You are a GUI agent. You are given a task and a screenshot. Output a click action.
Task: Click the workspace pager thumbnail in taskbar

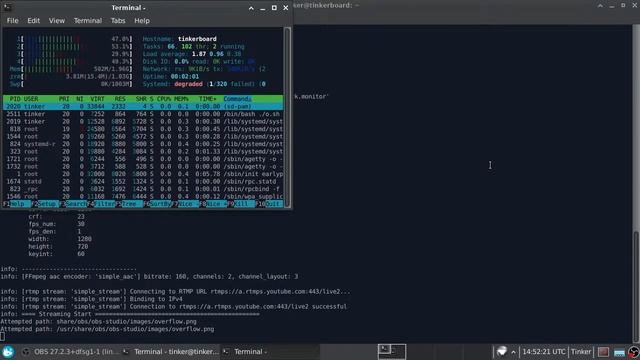pos(392,351)
